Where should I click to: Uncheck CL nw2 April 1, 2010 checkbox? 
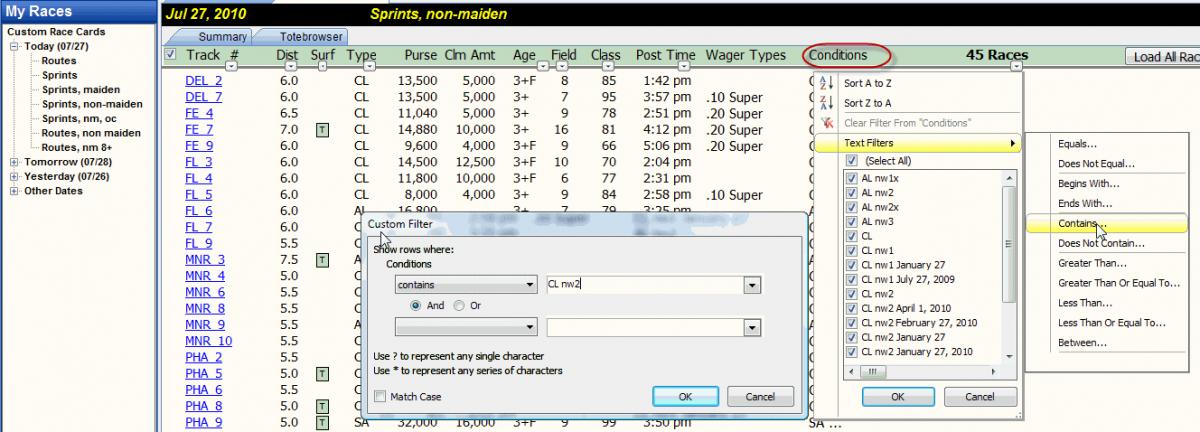click(x=852, y=309)
